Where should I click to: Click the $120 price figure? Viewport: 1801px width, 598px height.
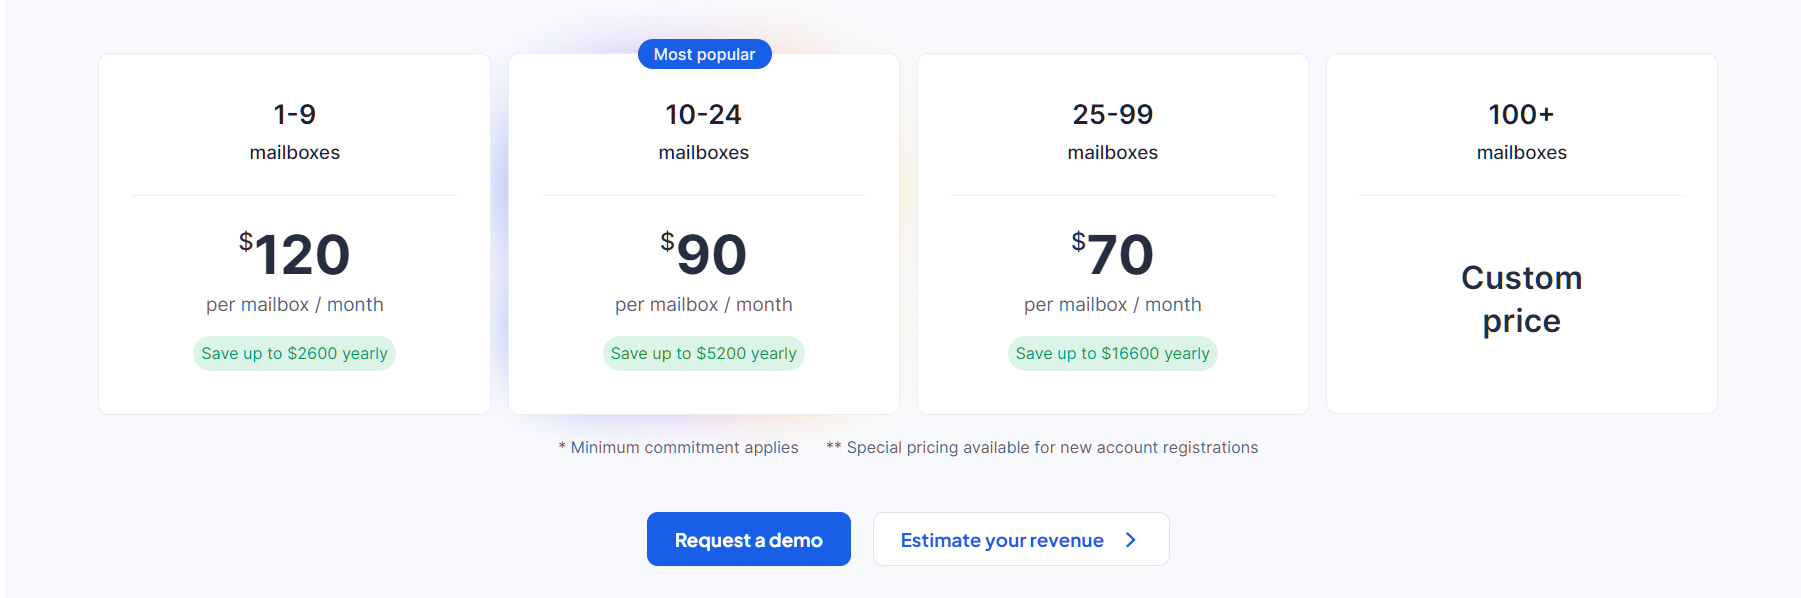pos(295,254)
